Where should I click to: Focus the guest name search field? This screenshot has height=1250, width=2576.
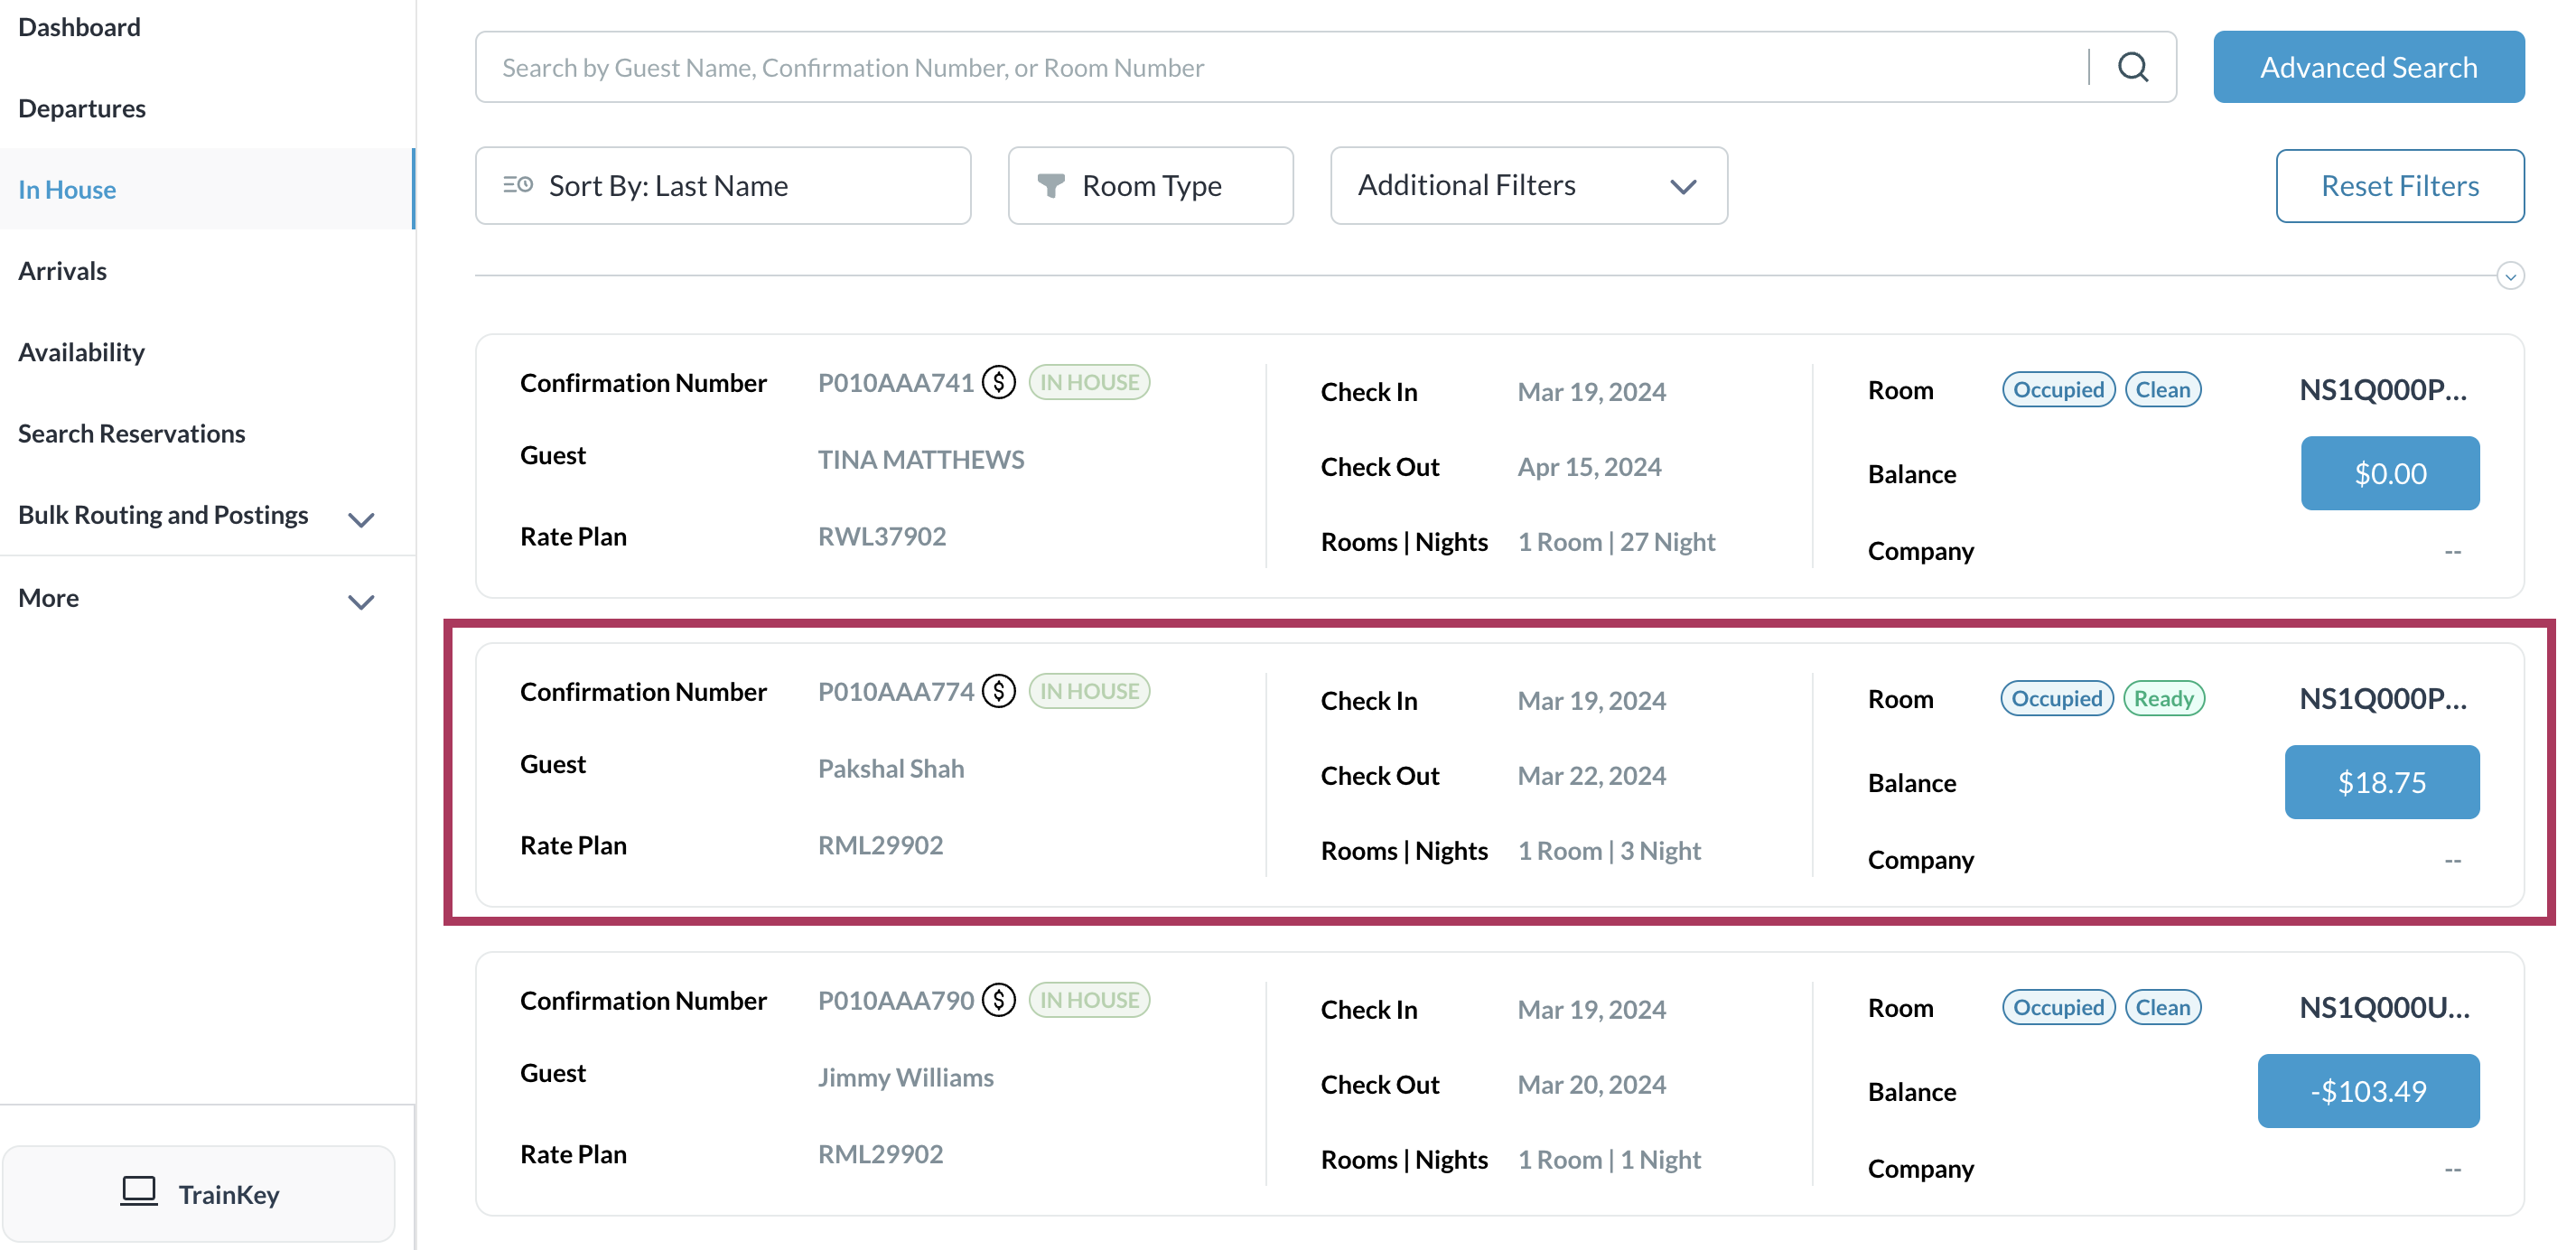pos(1280,67)
